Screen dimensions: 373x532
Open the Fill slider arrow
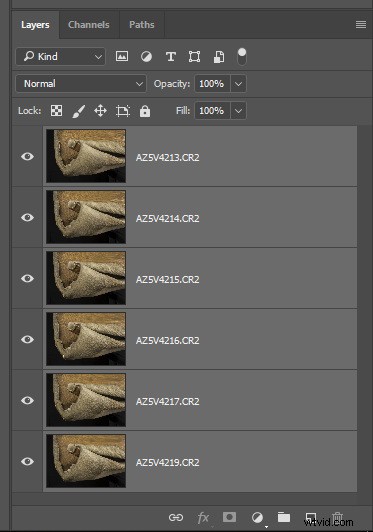(x=239, y=111)
